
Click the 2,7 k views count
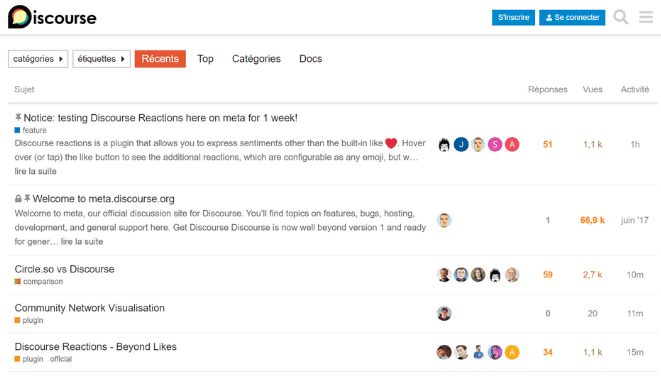[592, 275]
